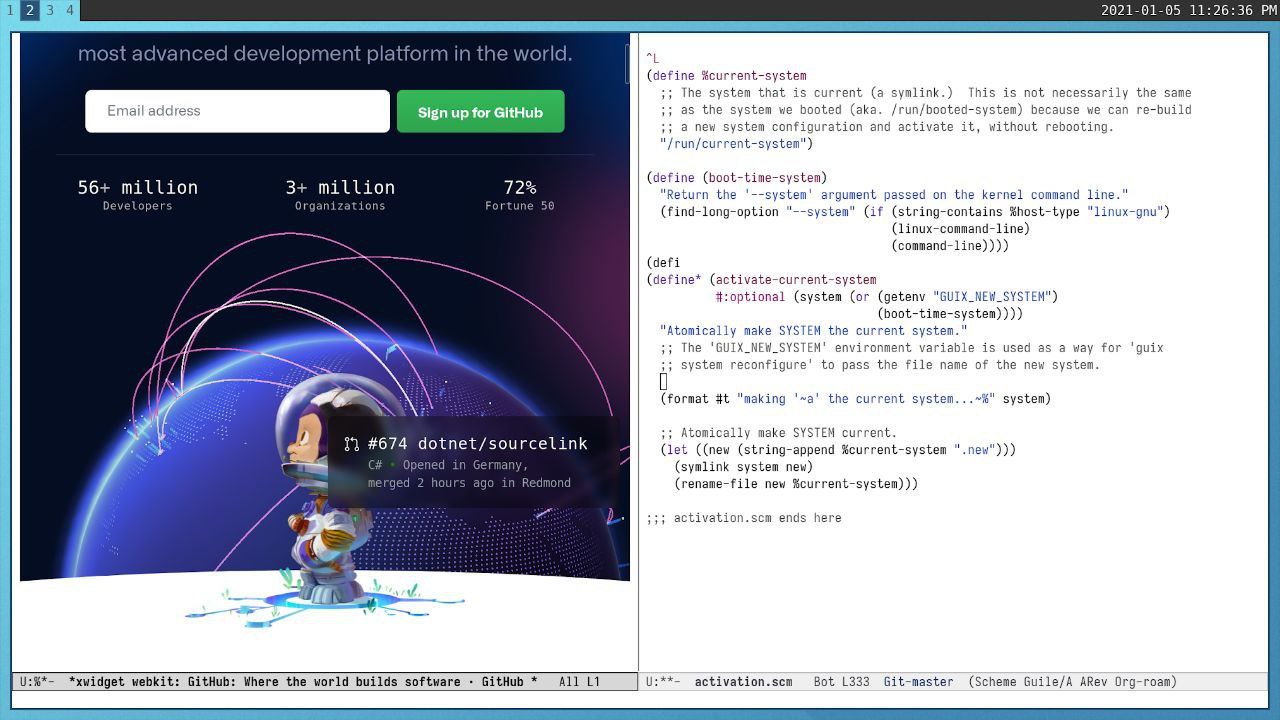This screenshot has width=1280, height=720.
Task: Place cursor on '(defi' line
Action: click(663, 263)
